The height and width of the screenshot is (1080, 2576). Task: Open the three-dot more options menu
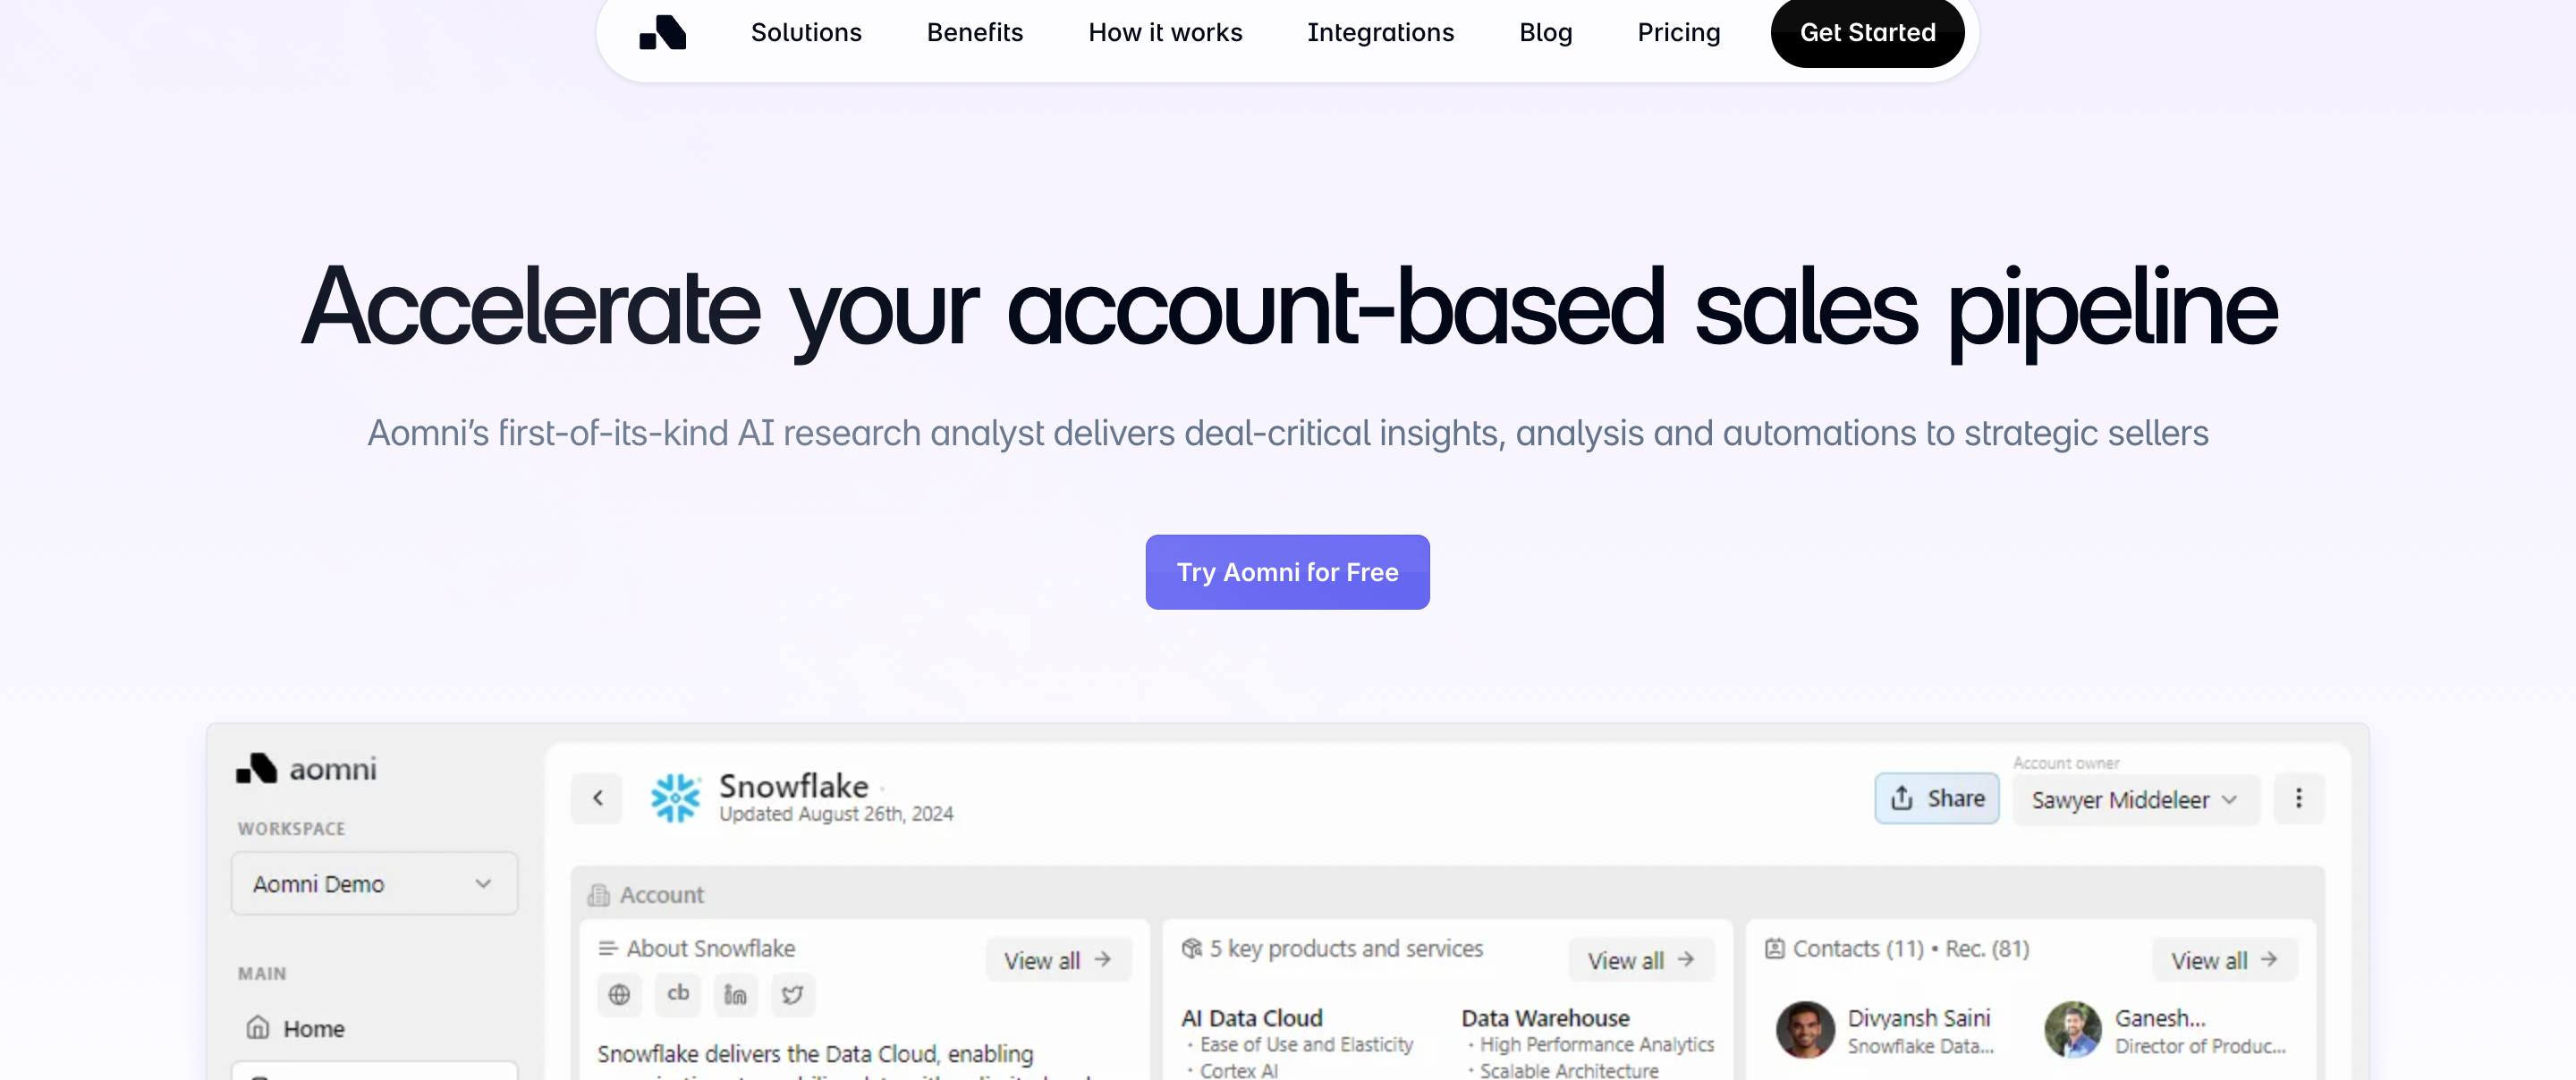2298,798
